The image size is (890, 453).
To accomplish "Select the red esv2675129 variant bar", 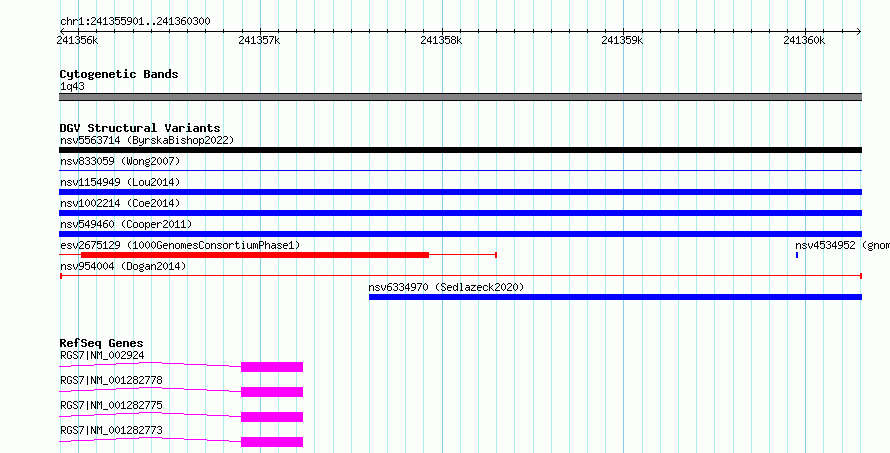I will 255,255.
